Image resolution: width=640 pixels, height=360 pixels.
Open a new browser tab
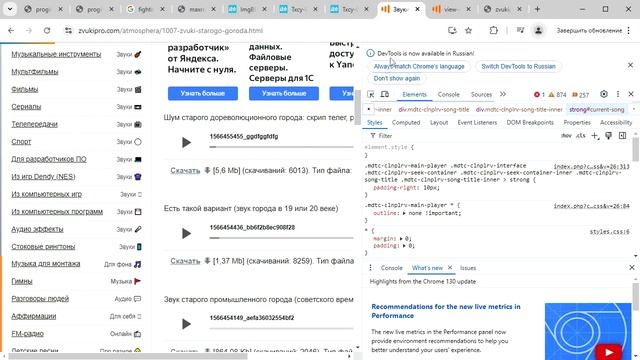537,9
